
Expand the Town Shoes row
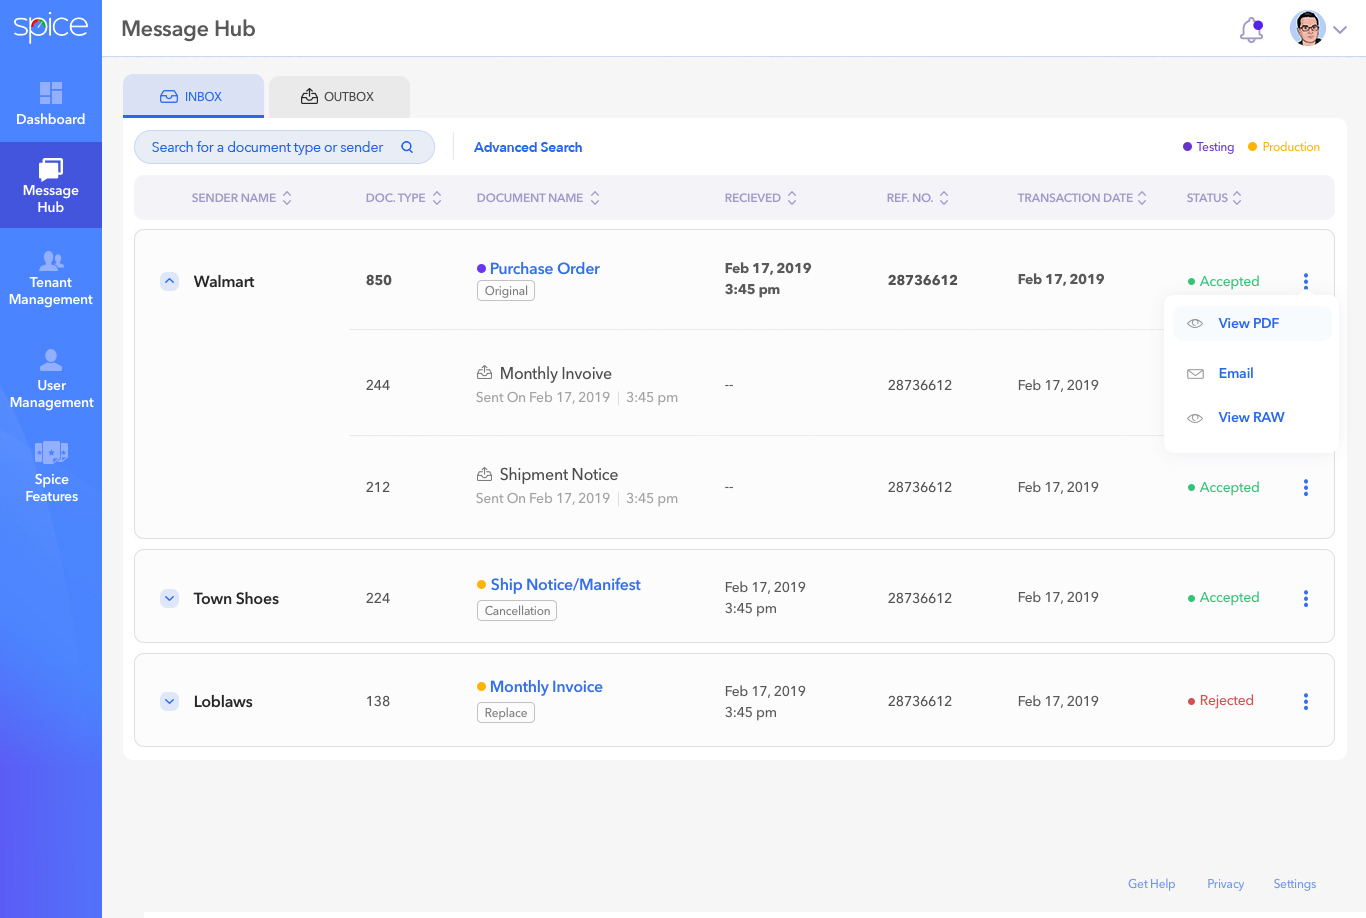pyautogui.click(x=170, y=599)
